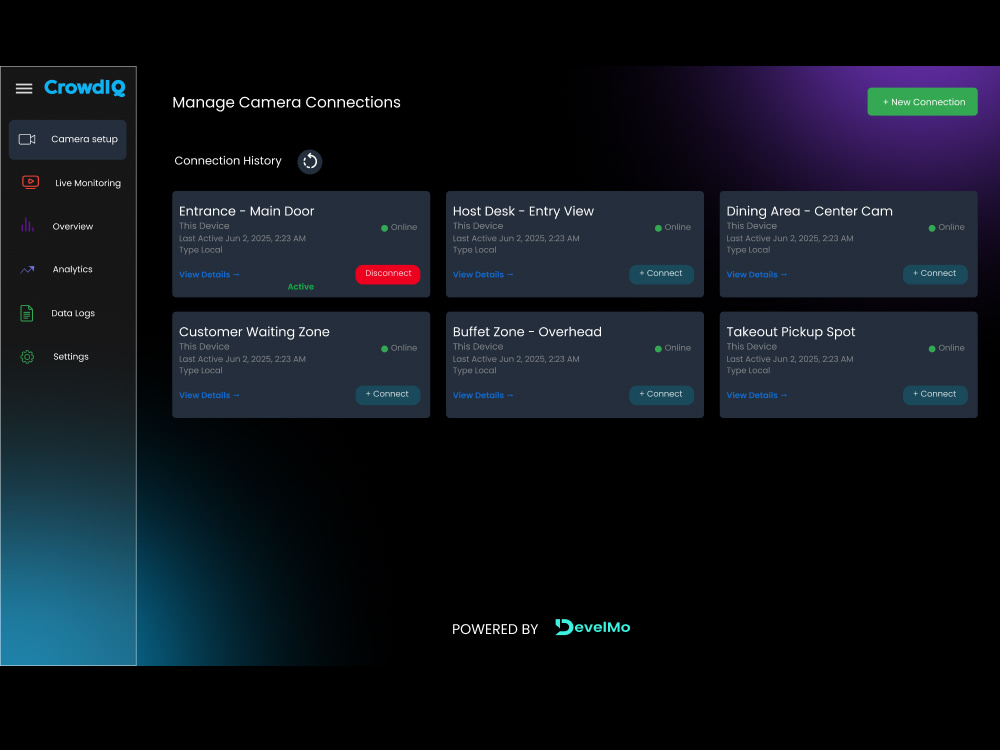Click This Device on Buffet Zone card
Image resolution: width=1000 pixels, height=750 pixels.
point(478,347)
